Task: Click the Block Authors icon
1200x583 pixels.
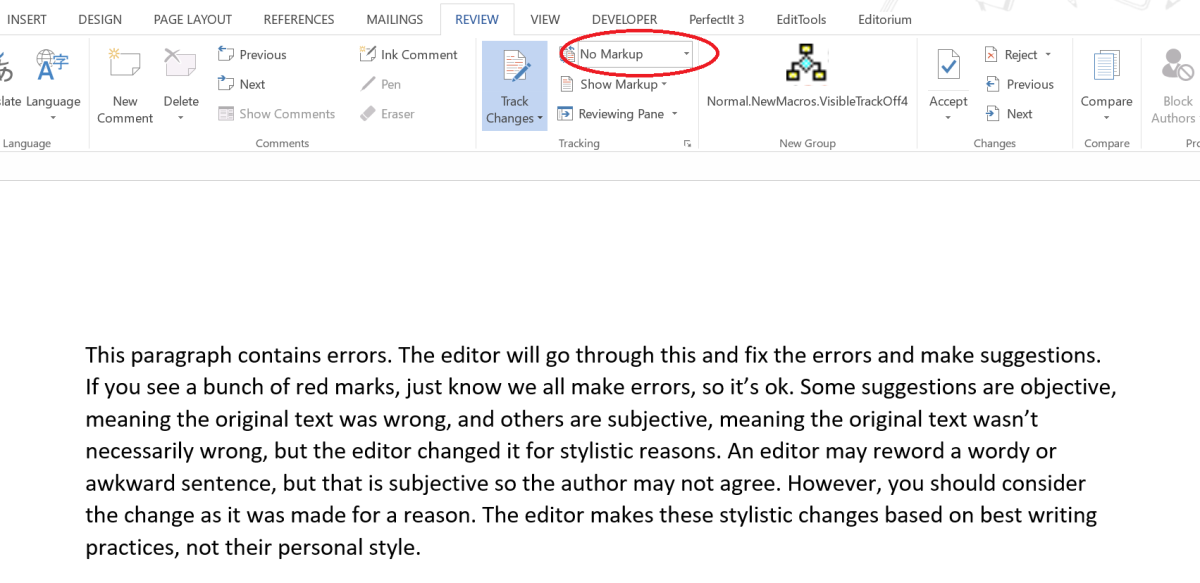Action: (1176, 65)
